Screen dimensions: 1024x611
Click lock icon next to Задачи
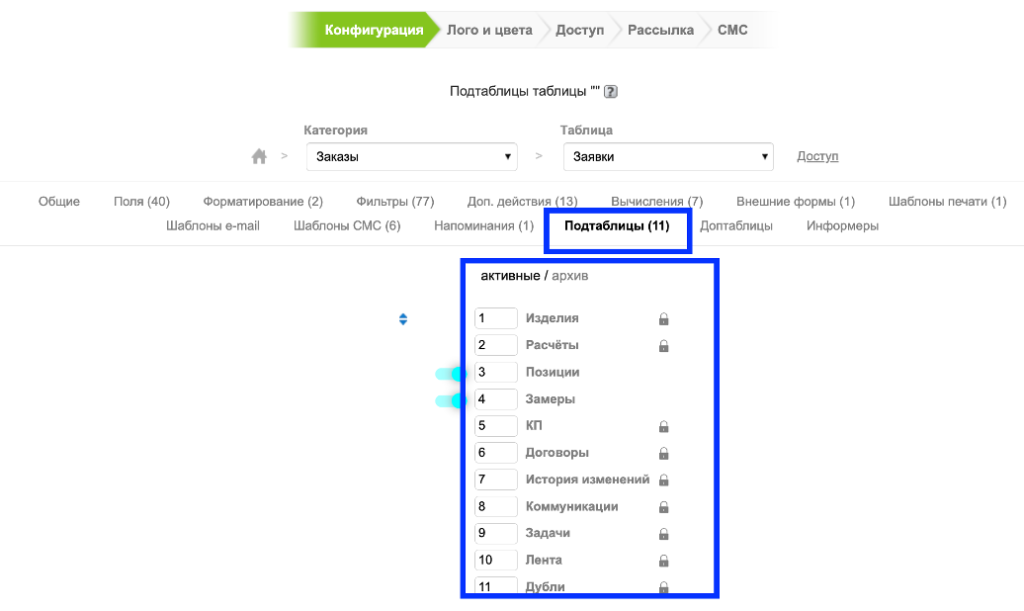[x=663, y=534]
